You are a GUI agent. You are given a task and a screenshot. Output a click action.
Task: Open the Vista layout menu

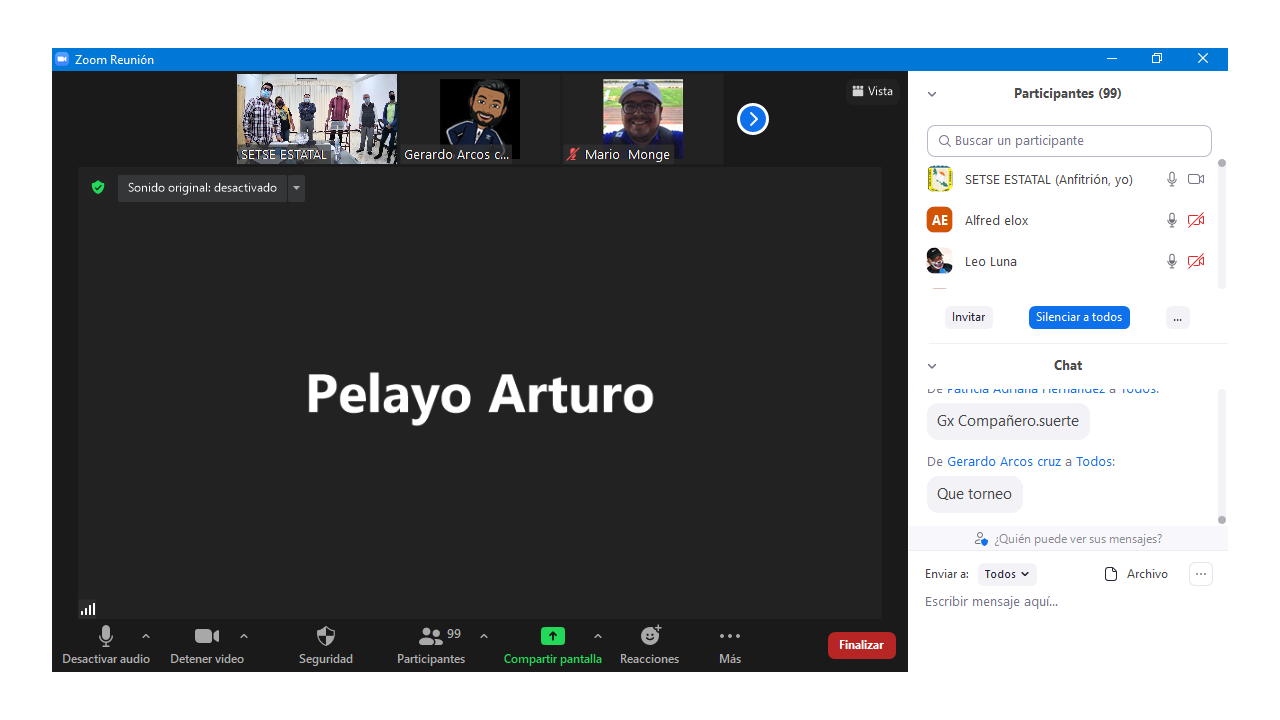[x=873, y=91]
